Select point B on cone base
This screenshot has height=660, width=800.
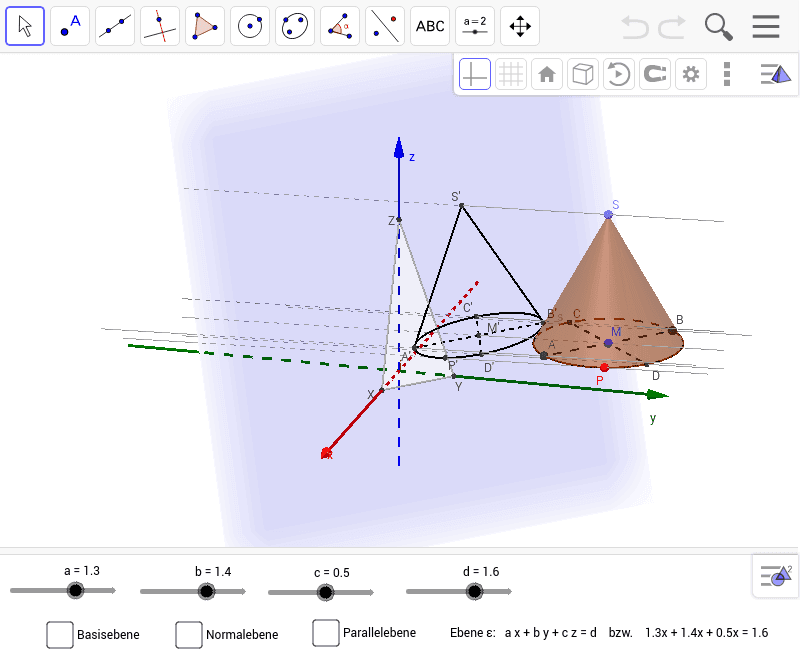pos(672,331)
